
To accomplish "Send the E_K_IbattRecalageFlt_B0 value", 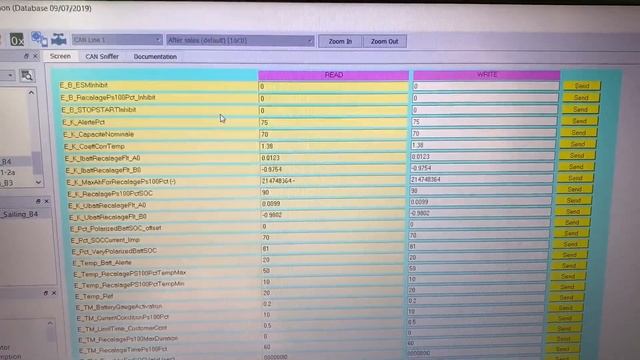I will point(576,167).
